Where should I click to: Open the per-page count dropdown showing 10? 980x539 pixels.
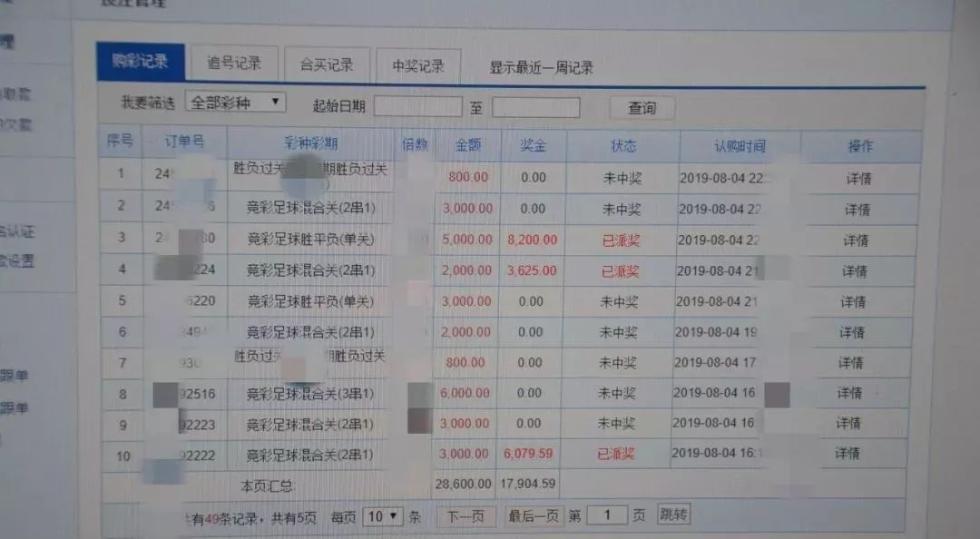click(382, 516)
